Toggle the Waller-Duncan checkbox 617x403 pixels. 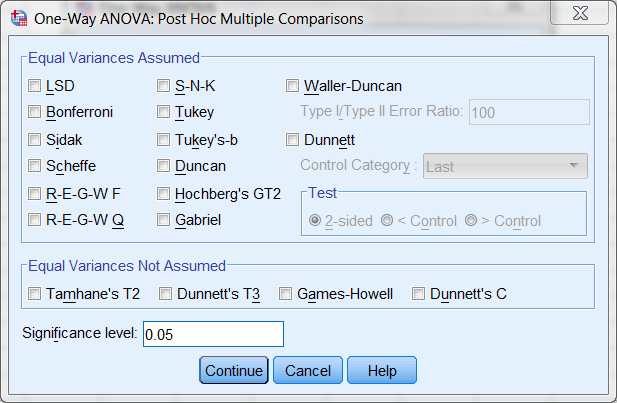[x=294, y=85]
